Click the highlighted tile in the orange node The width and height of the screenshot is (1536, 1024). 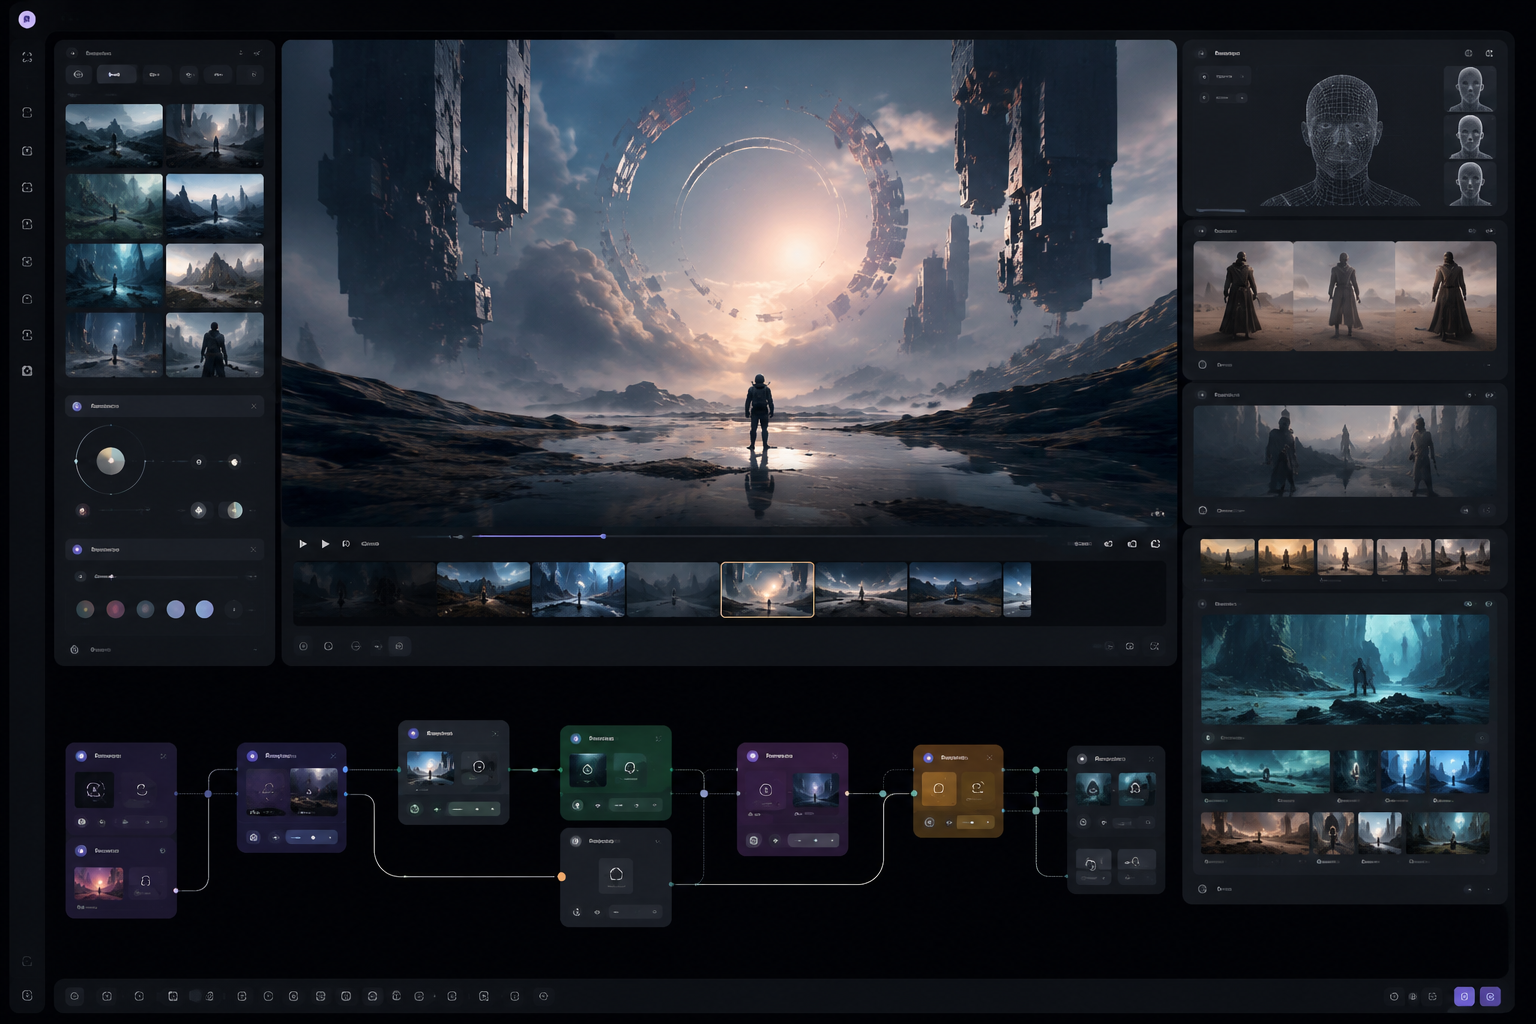(x=939, y=788)
